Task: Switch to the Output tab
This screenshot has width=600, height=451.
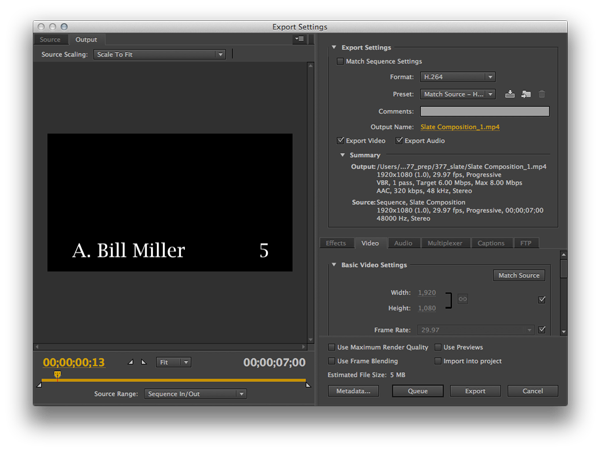Action: point(86,39)
